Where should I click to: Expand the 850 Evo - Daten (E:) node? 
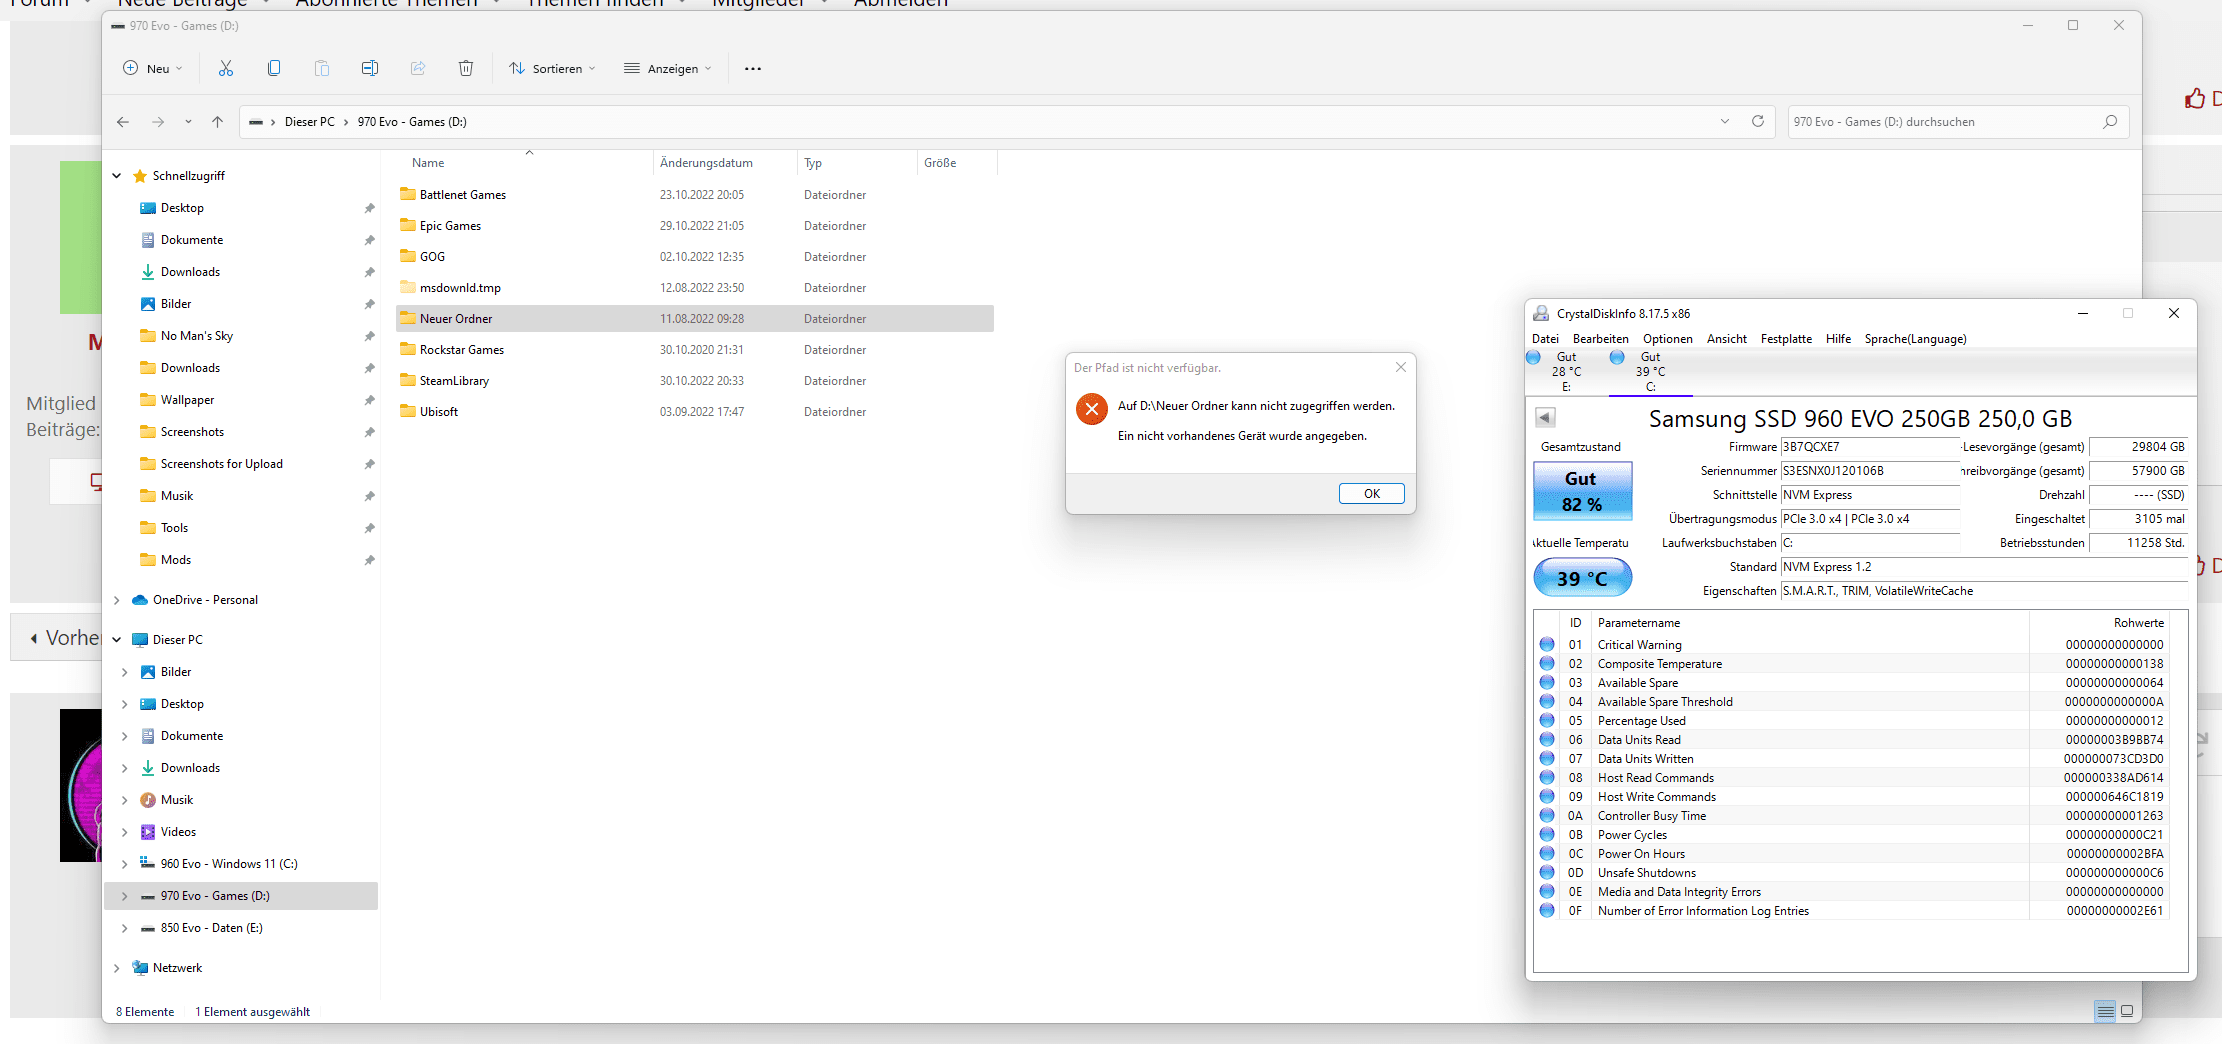click(x=125, y=928)
